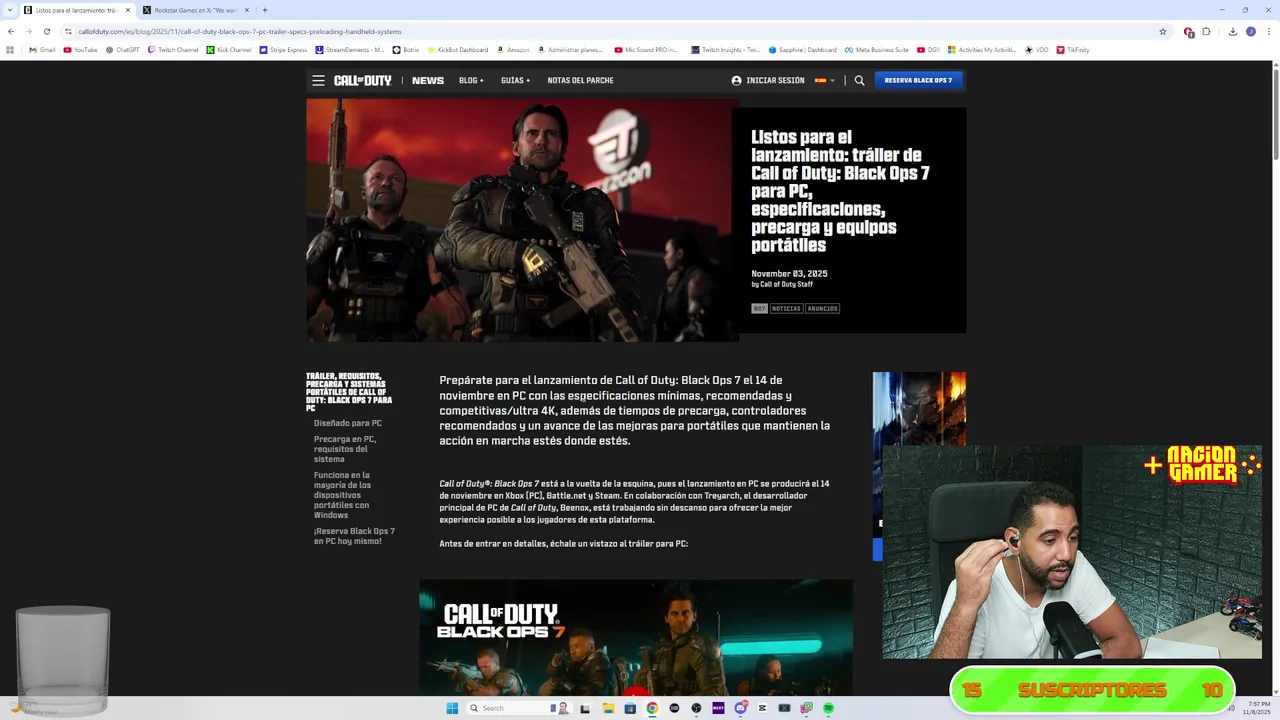Image resolution: width=1280 pixels, height=720 pixels.
Task: Jump to ¡Reserva Black Ops 7 section
Action: pos(354,536)
